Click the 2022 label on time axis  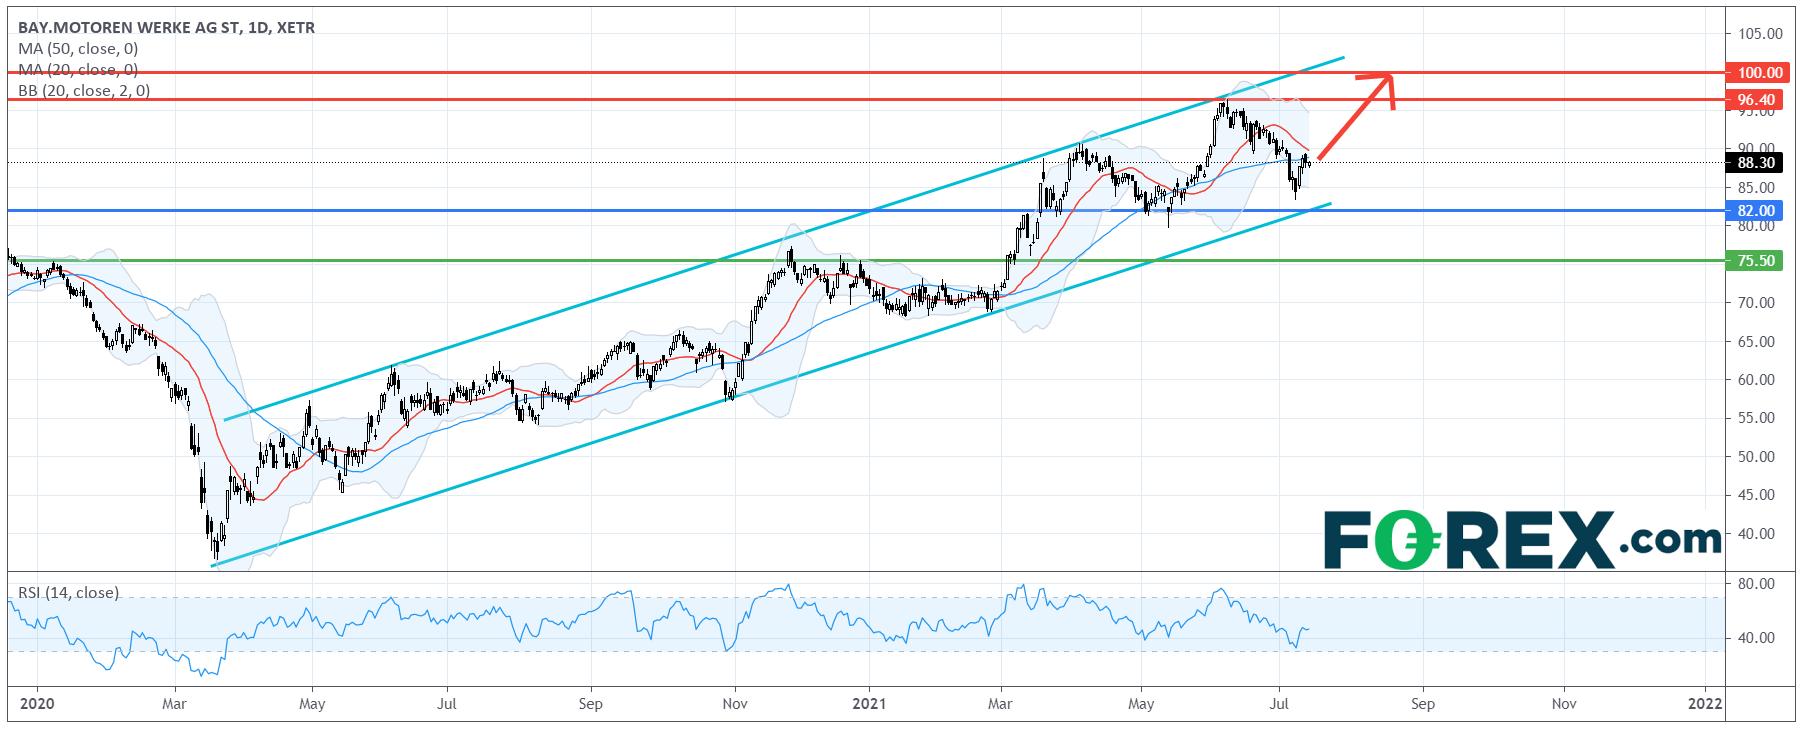[1705, 703]
